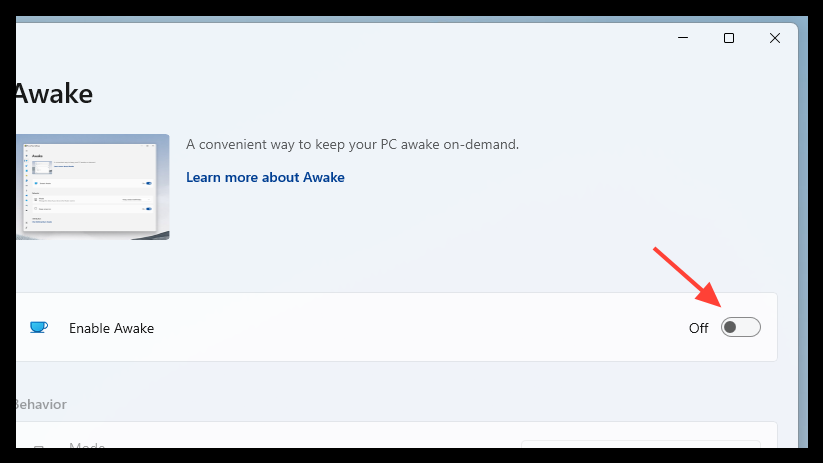823x463 pixels.
Task: Click the Awake coffee cup icon
Action: [x=39, y=328]
